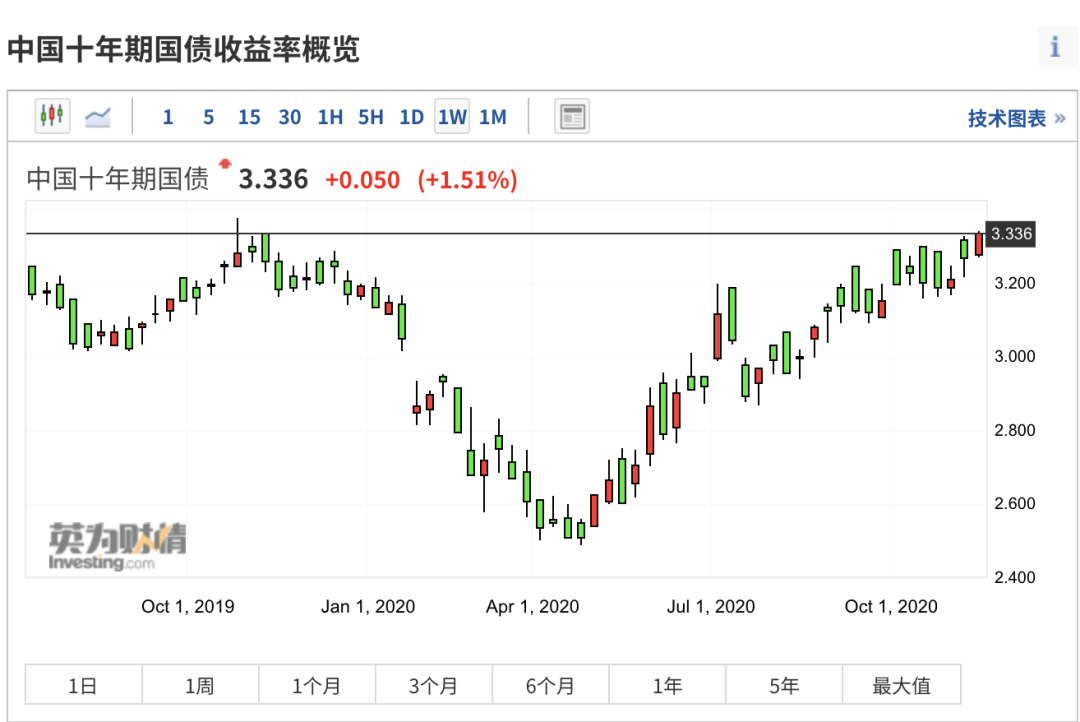1080x722 pixels.
Task: Click the 3.336 current price tag on axis
Action: (1011, 234)
